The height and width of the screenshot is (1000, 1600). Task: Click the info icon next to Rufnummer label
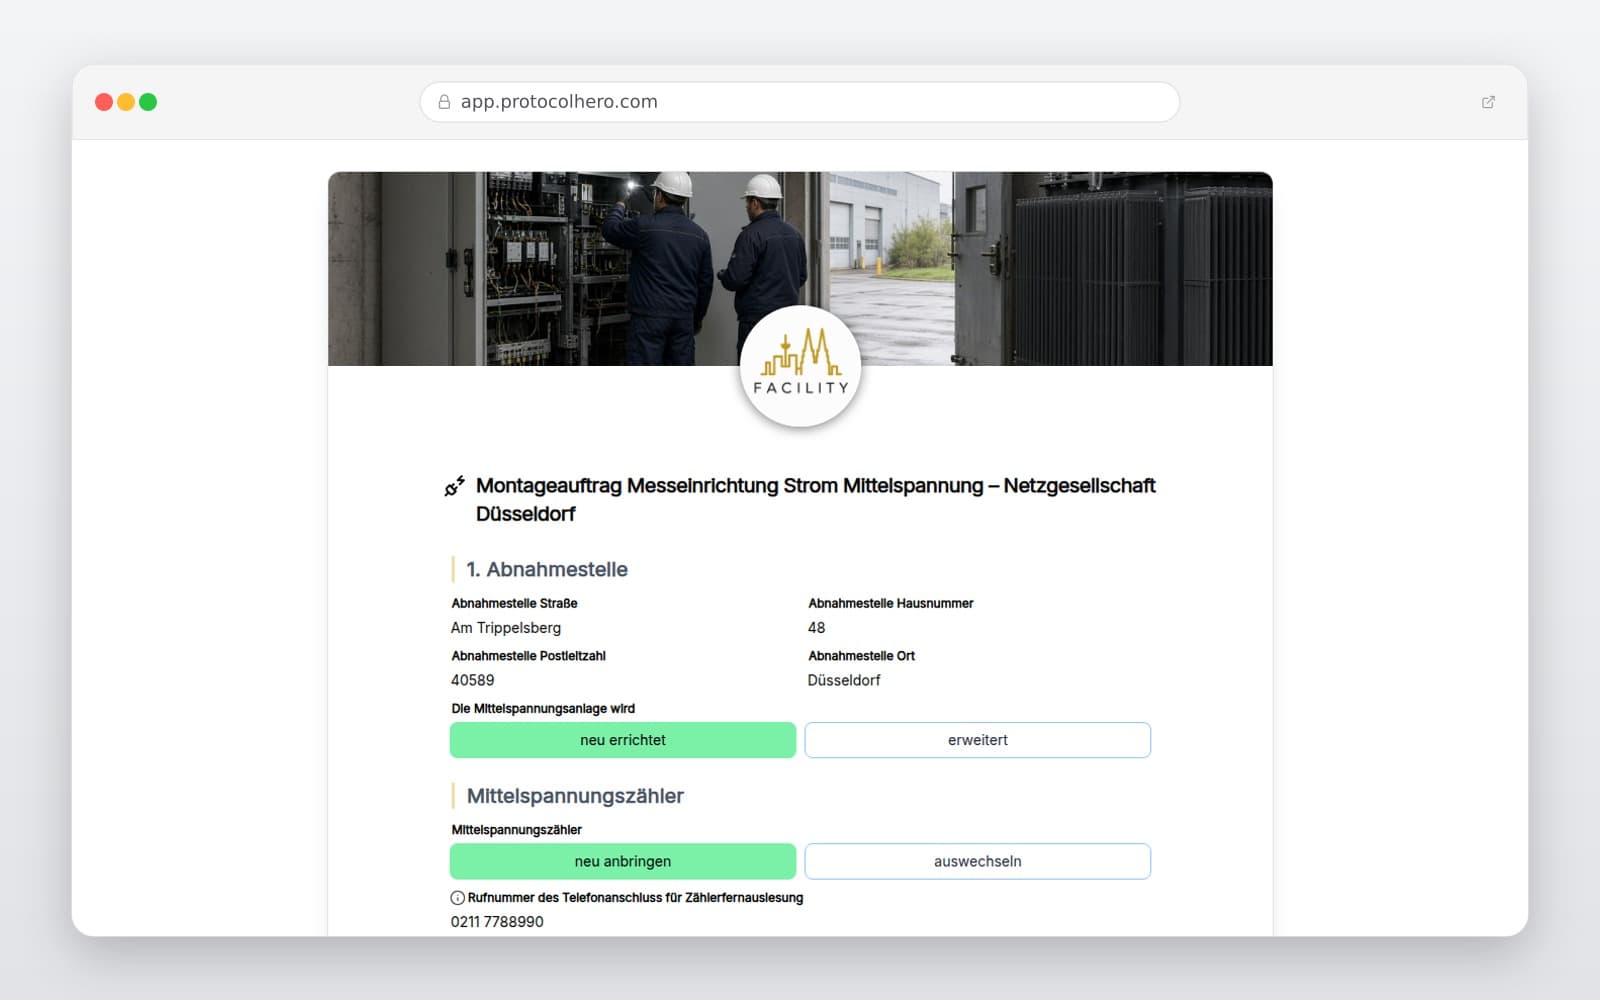point(458,898)
